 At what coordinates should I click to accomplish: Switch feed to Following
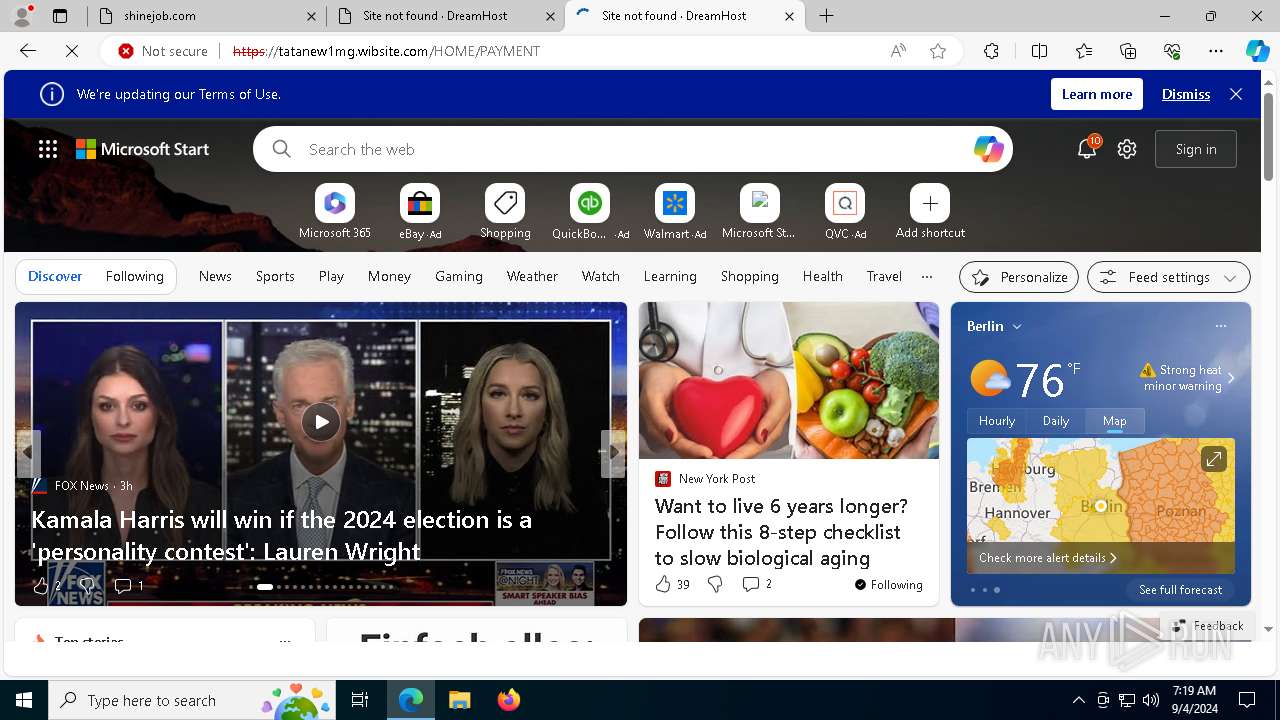click(x=134, y=276)
